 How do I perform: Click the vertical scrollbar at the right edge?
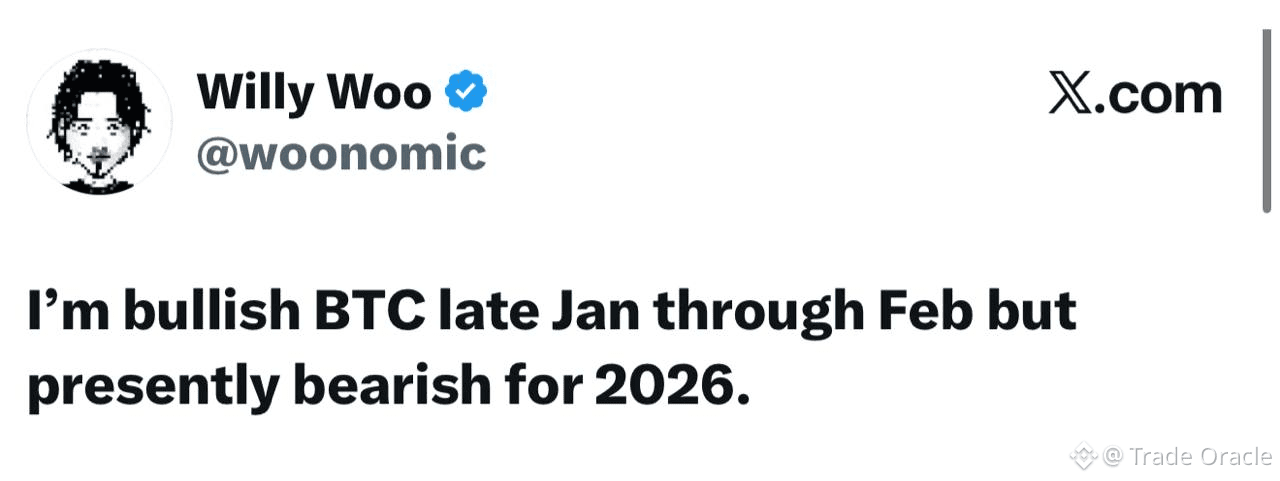coord(1266,120)
